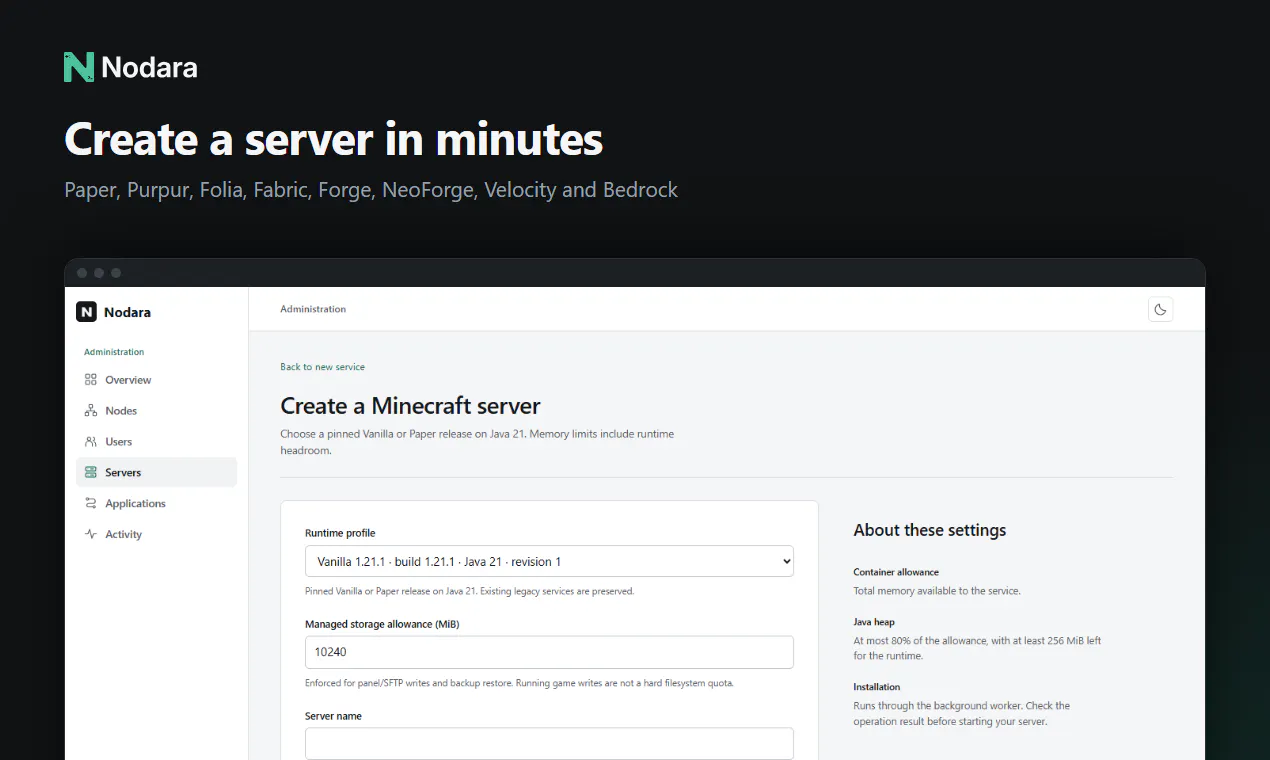Click the Nodara N icon in sidebar
Image resolution: width=1270 pixels, height=760 pixels.
tap(86, 312)
